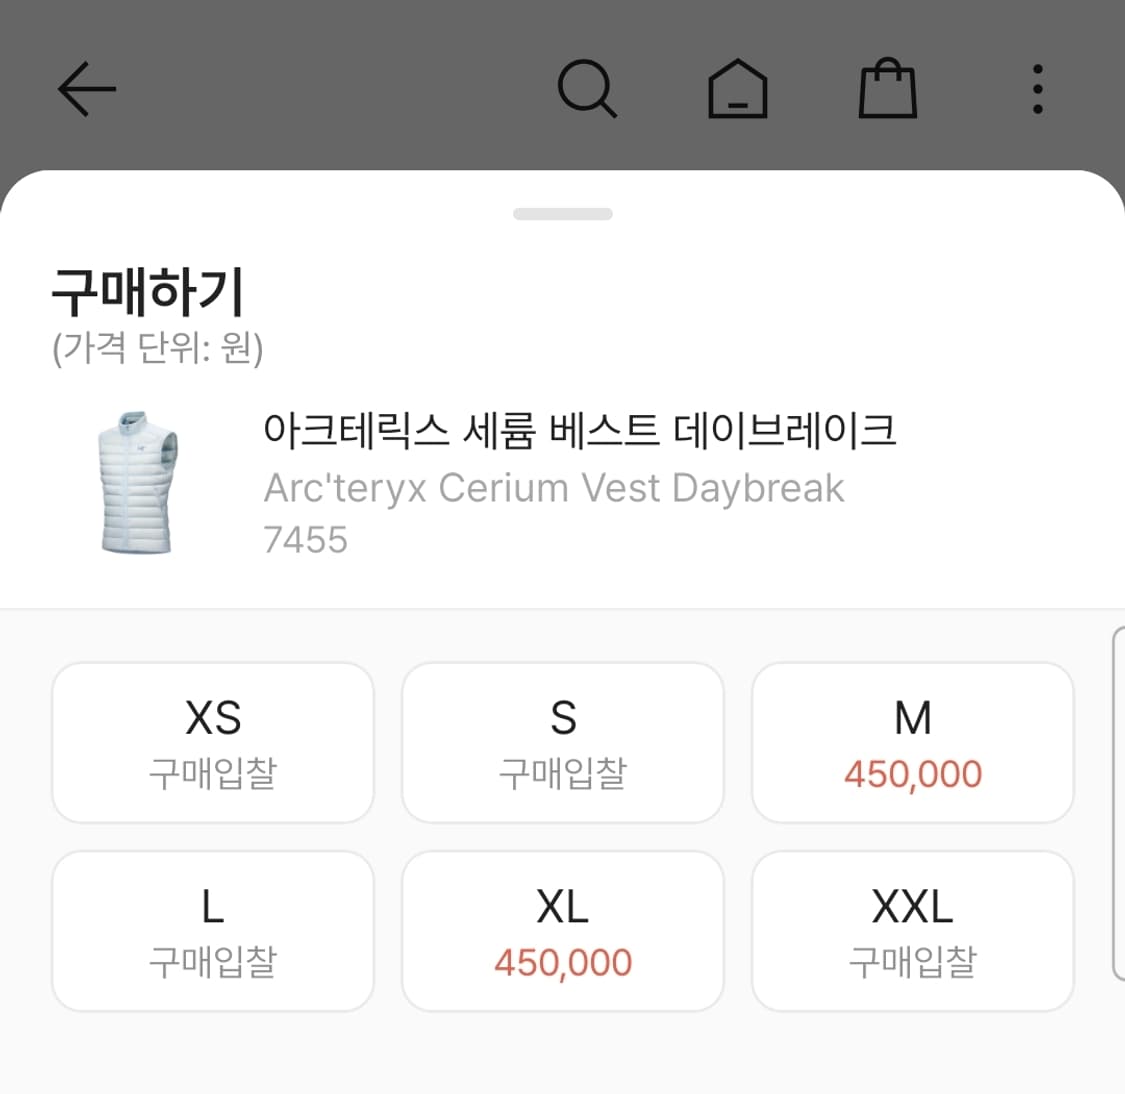Tap the style number 7455
This screenshot has width=1125, height=1094.
[306, 539]
